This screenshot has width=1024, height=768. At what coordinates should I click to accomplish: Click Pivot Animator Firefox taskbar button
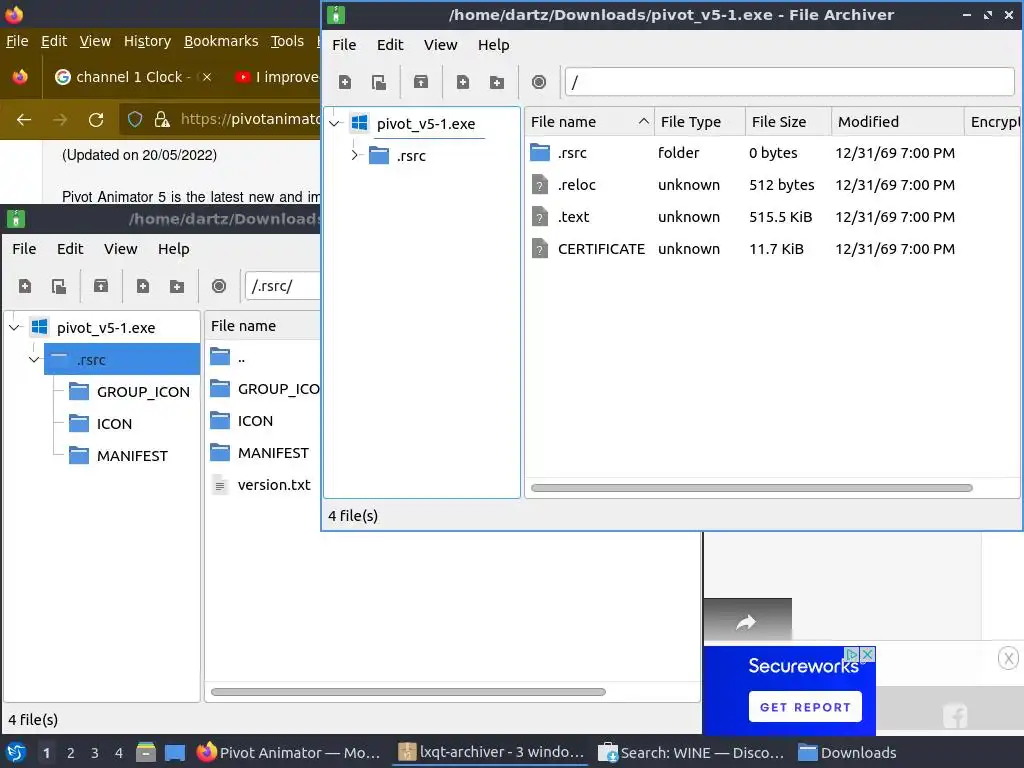(290, 753)
